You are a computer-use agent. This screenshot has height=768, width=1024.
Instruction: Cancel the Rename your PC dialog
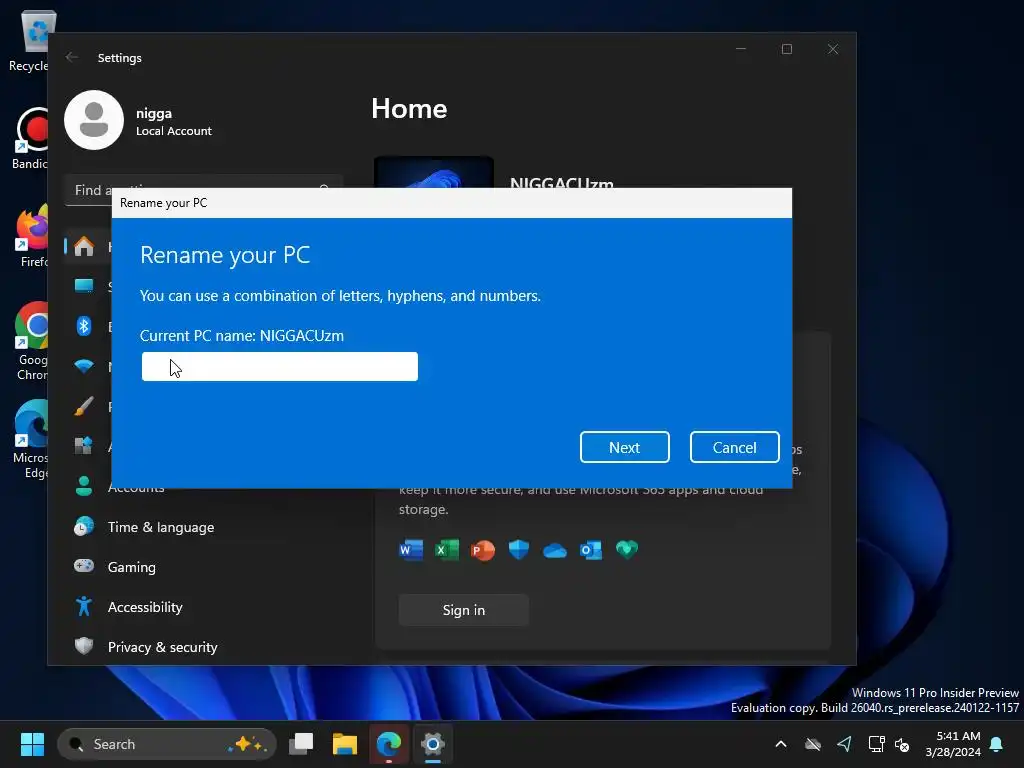tap(735, 447)
